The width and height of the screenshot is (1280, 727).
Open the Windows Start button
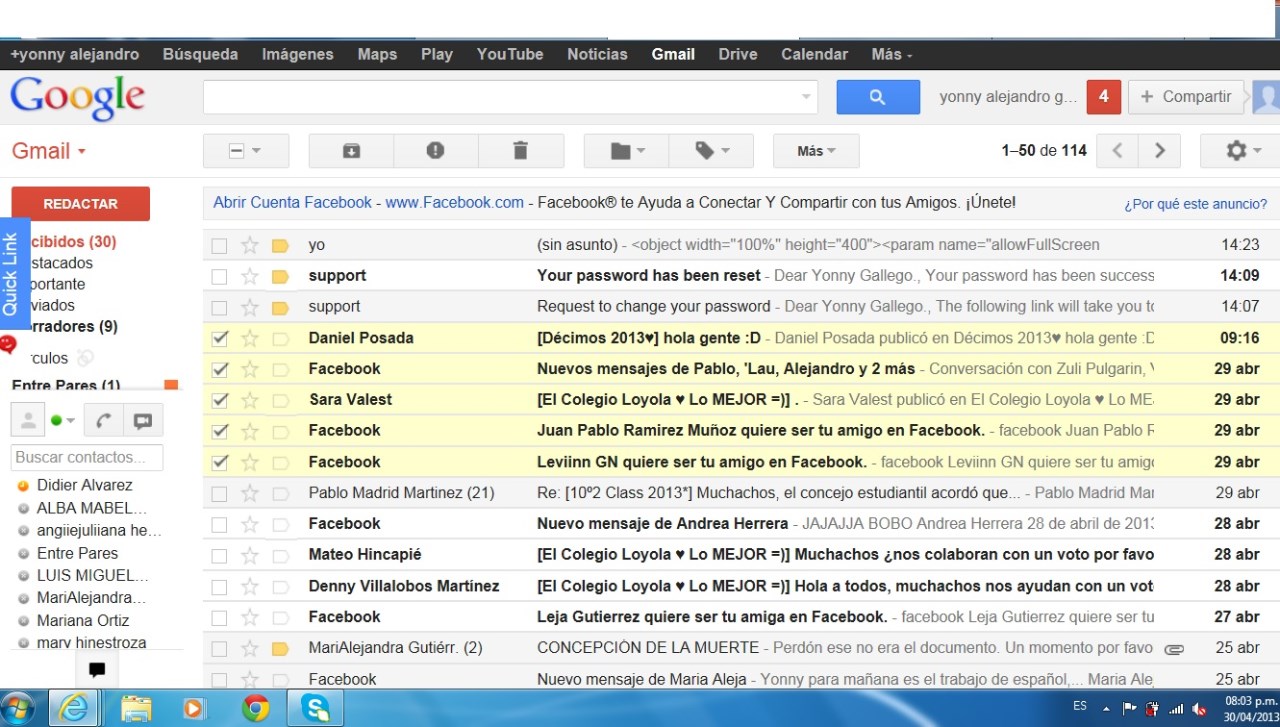(x=17, y=709)
